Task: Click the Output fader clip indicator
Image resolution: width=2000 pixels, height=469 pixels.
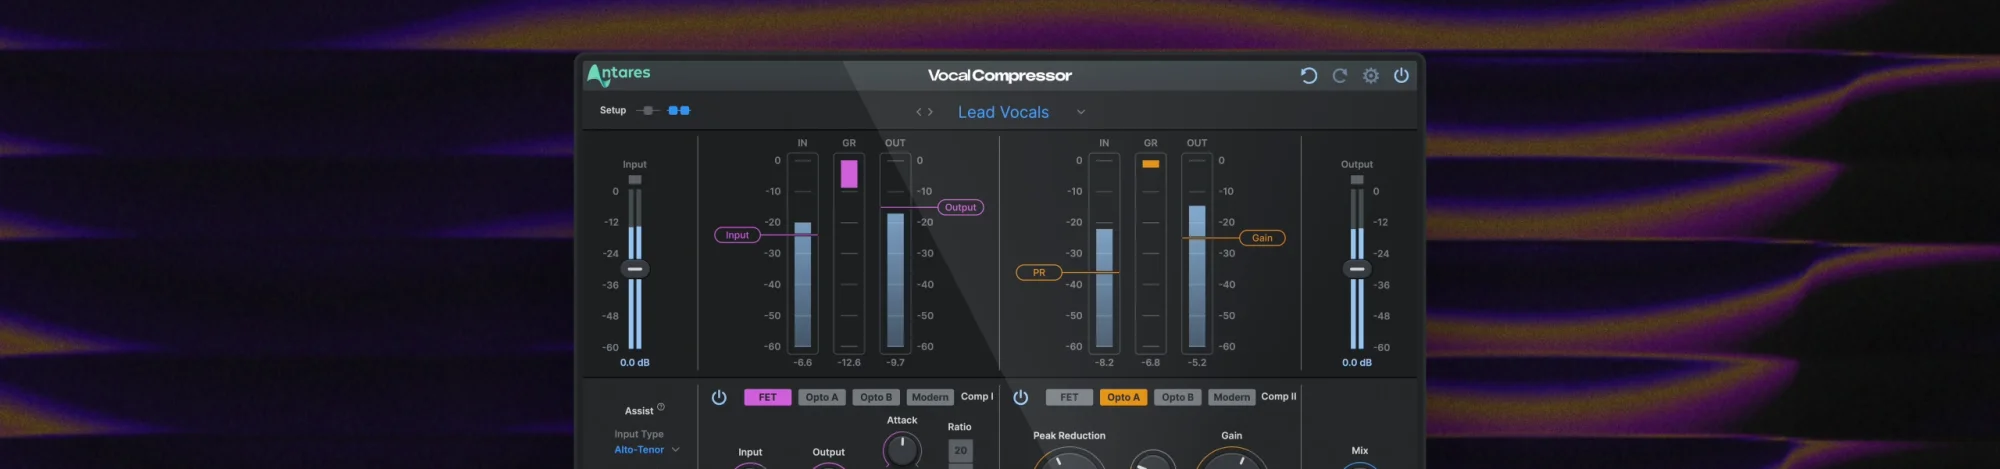Action: [x=1357, y=180]
